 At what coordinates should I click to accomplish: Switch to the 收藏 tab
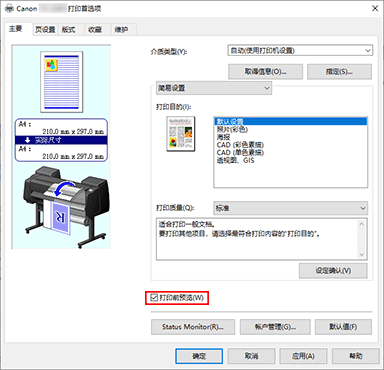click(x=97, y=30)
